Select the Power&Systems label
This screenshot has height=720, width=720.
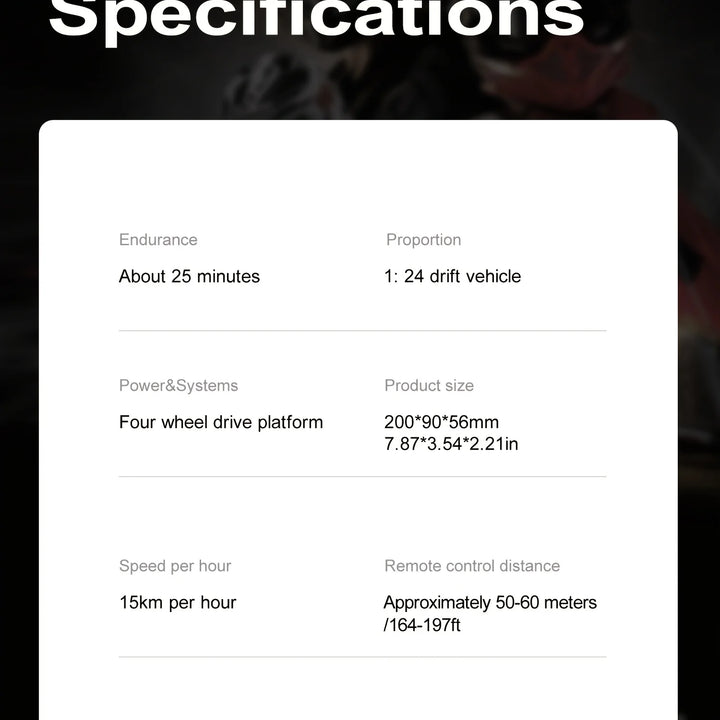(179, 386)
